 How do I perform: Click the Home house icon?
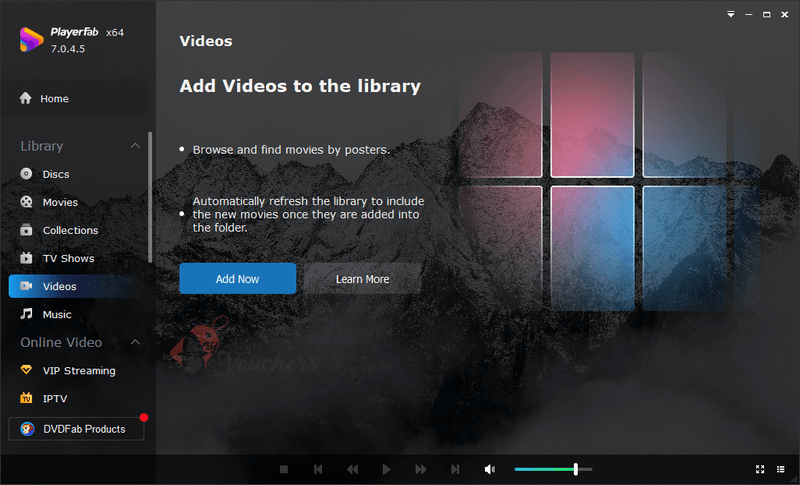(26, 98)
